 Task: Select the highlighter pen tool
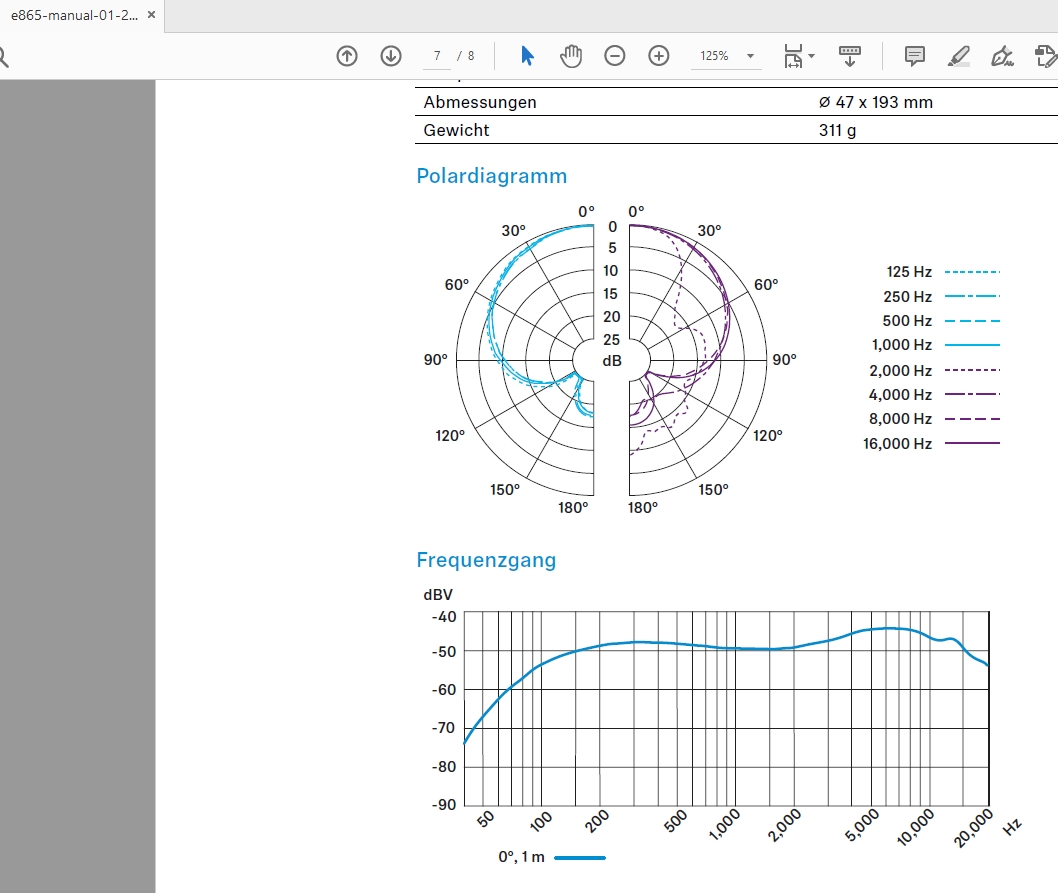pyautogui.click(x=958, y=56)
